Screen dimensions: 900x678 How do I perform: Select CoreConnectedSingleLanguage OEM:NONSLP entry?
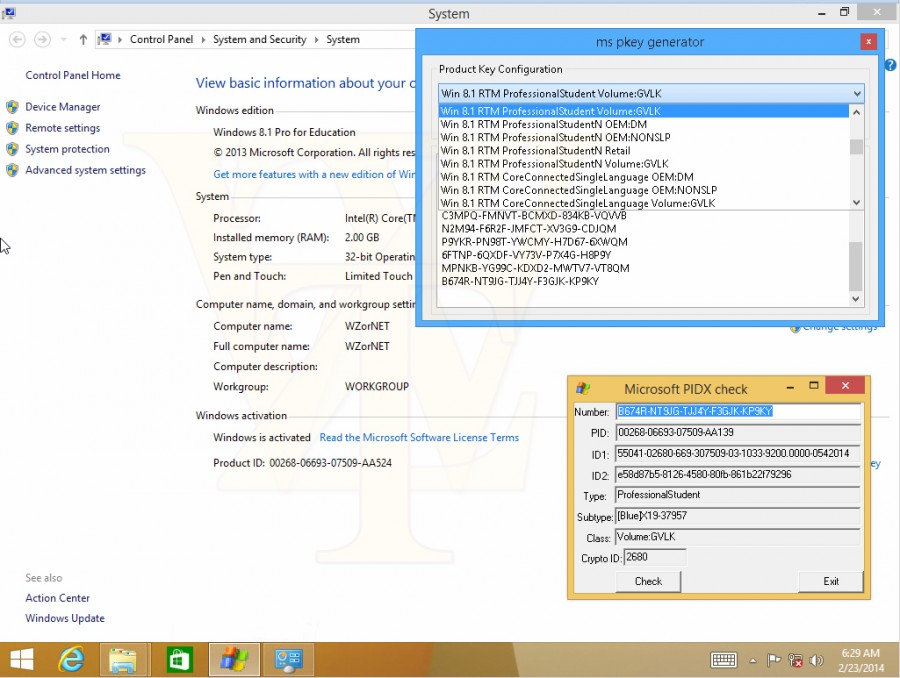coord(643,191)
